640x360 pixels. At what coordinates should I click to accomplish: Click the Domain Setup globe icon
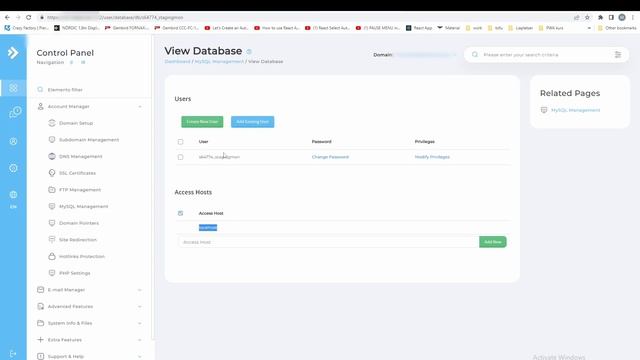click(52, 123)
